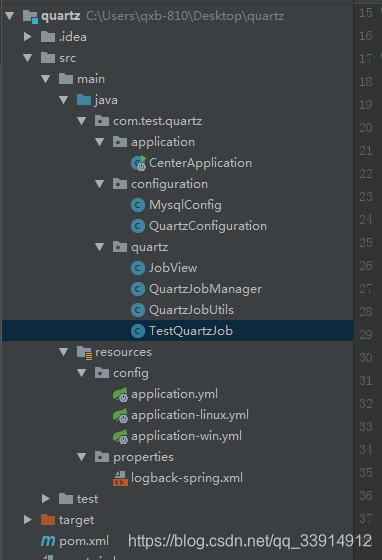Select the application.yml file
The width and height of the screenshot is (382, 560).
pyautogui.click(x=174, y=395)
